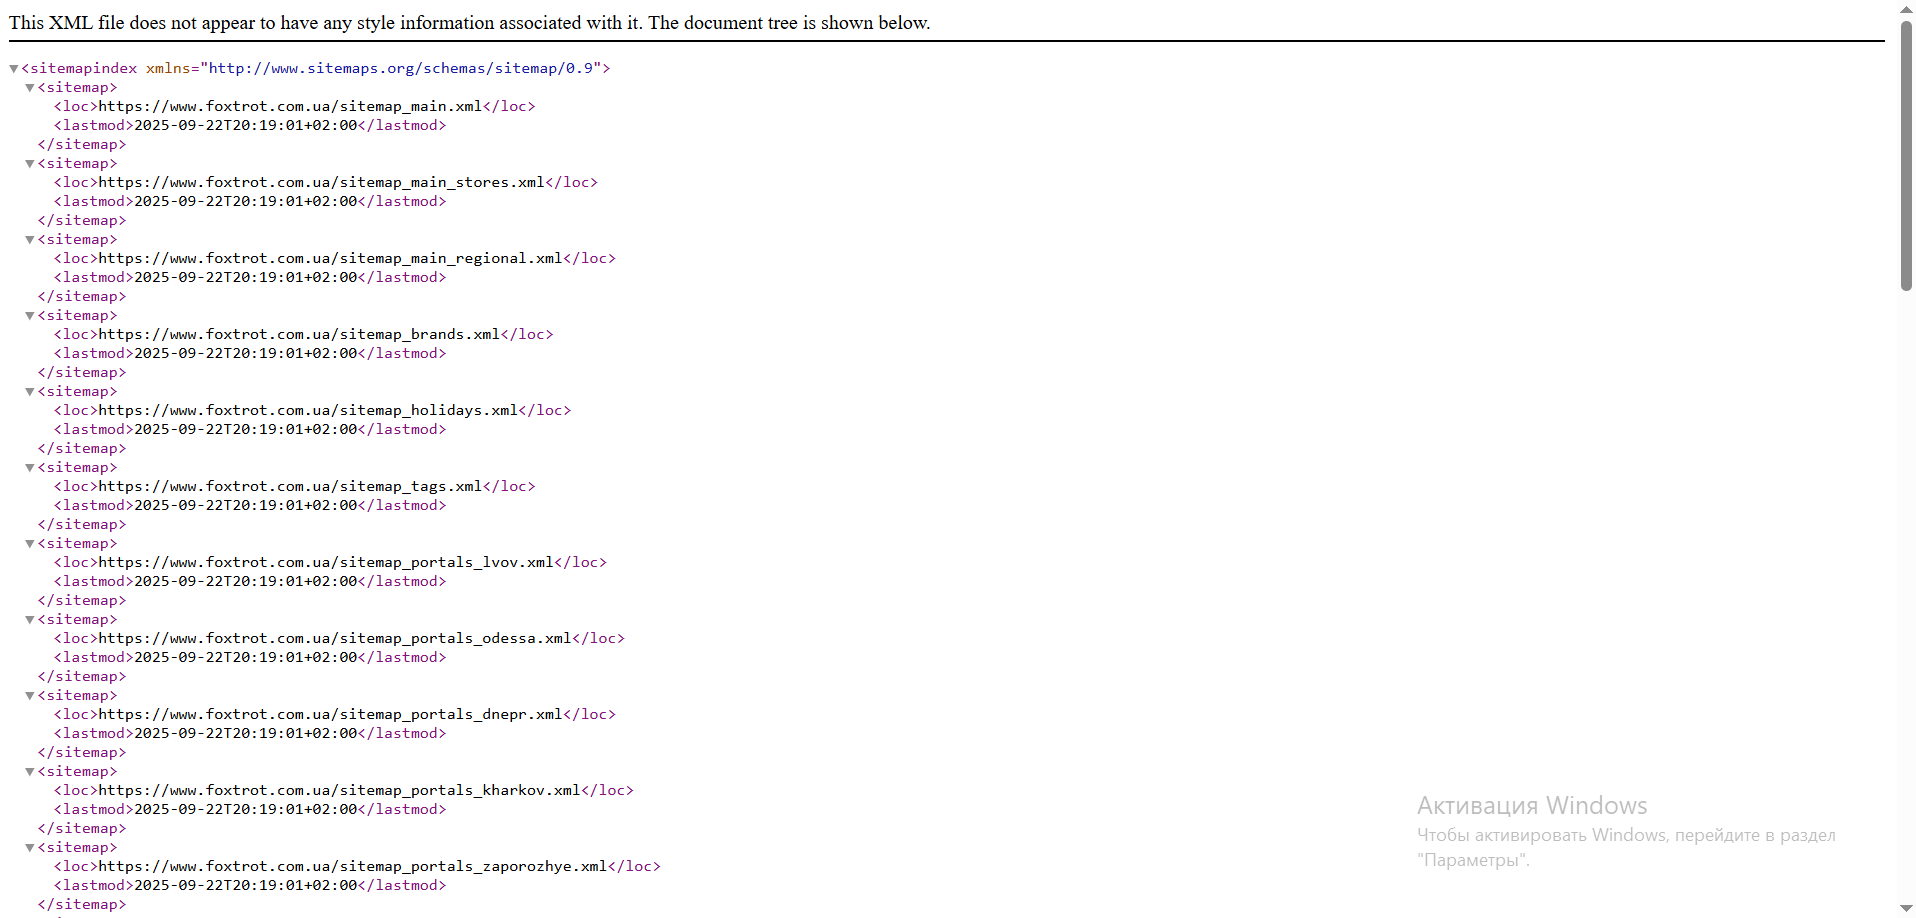Click the sitemap_portals_lvov.xml URL text
The height and width of the screenshot is (918, 1916).
pyautogui.click(x=326, y=562)
